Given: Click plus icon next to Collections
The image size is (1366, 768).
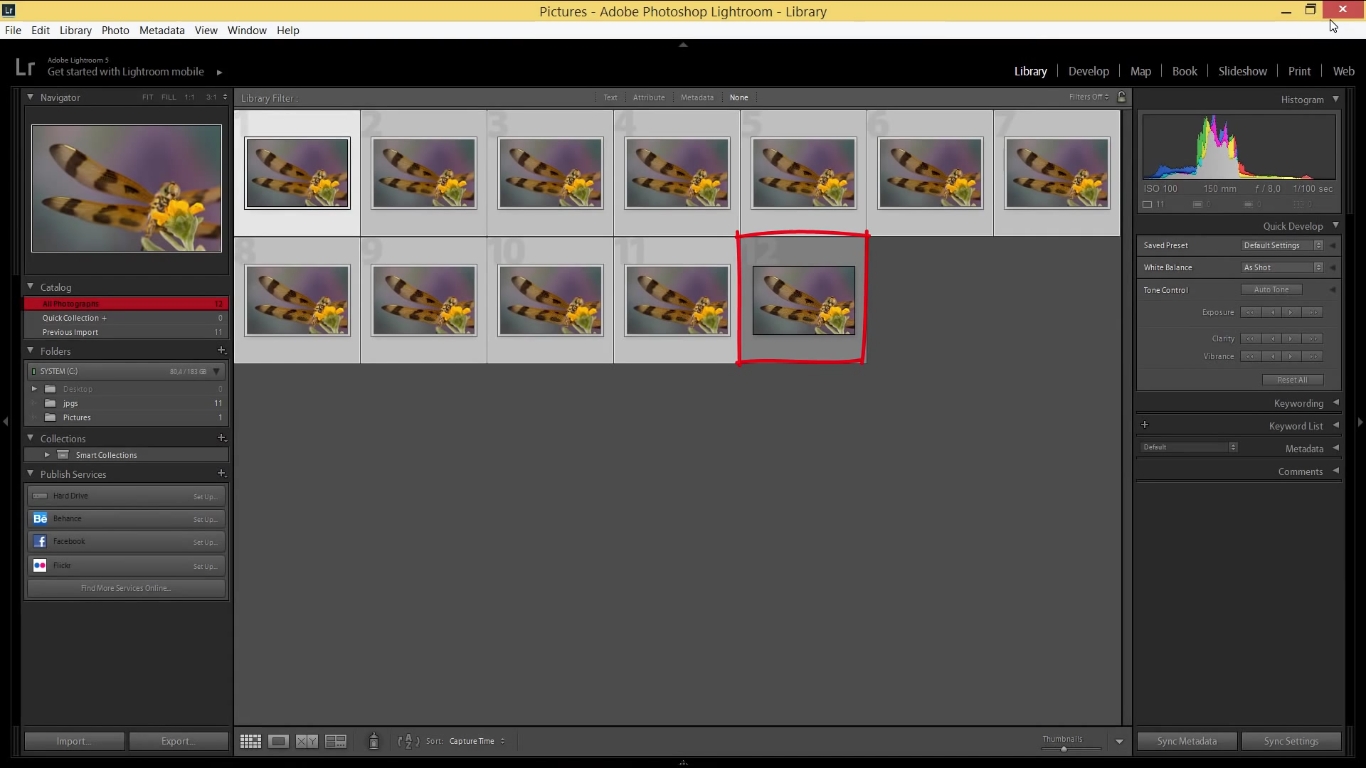Looking at the screenshot, I should (x=221, y=438).
